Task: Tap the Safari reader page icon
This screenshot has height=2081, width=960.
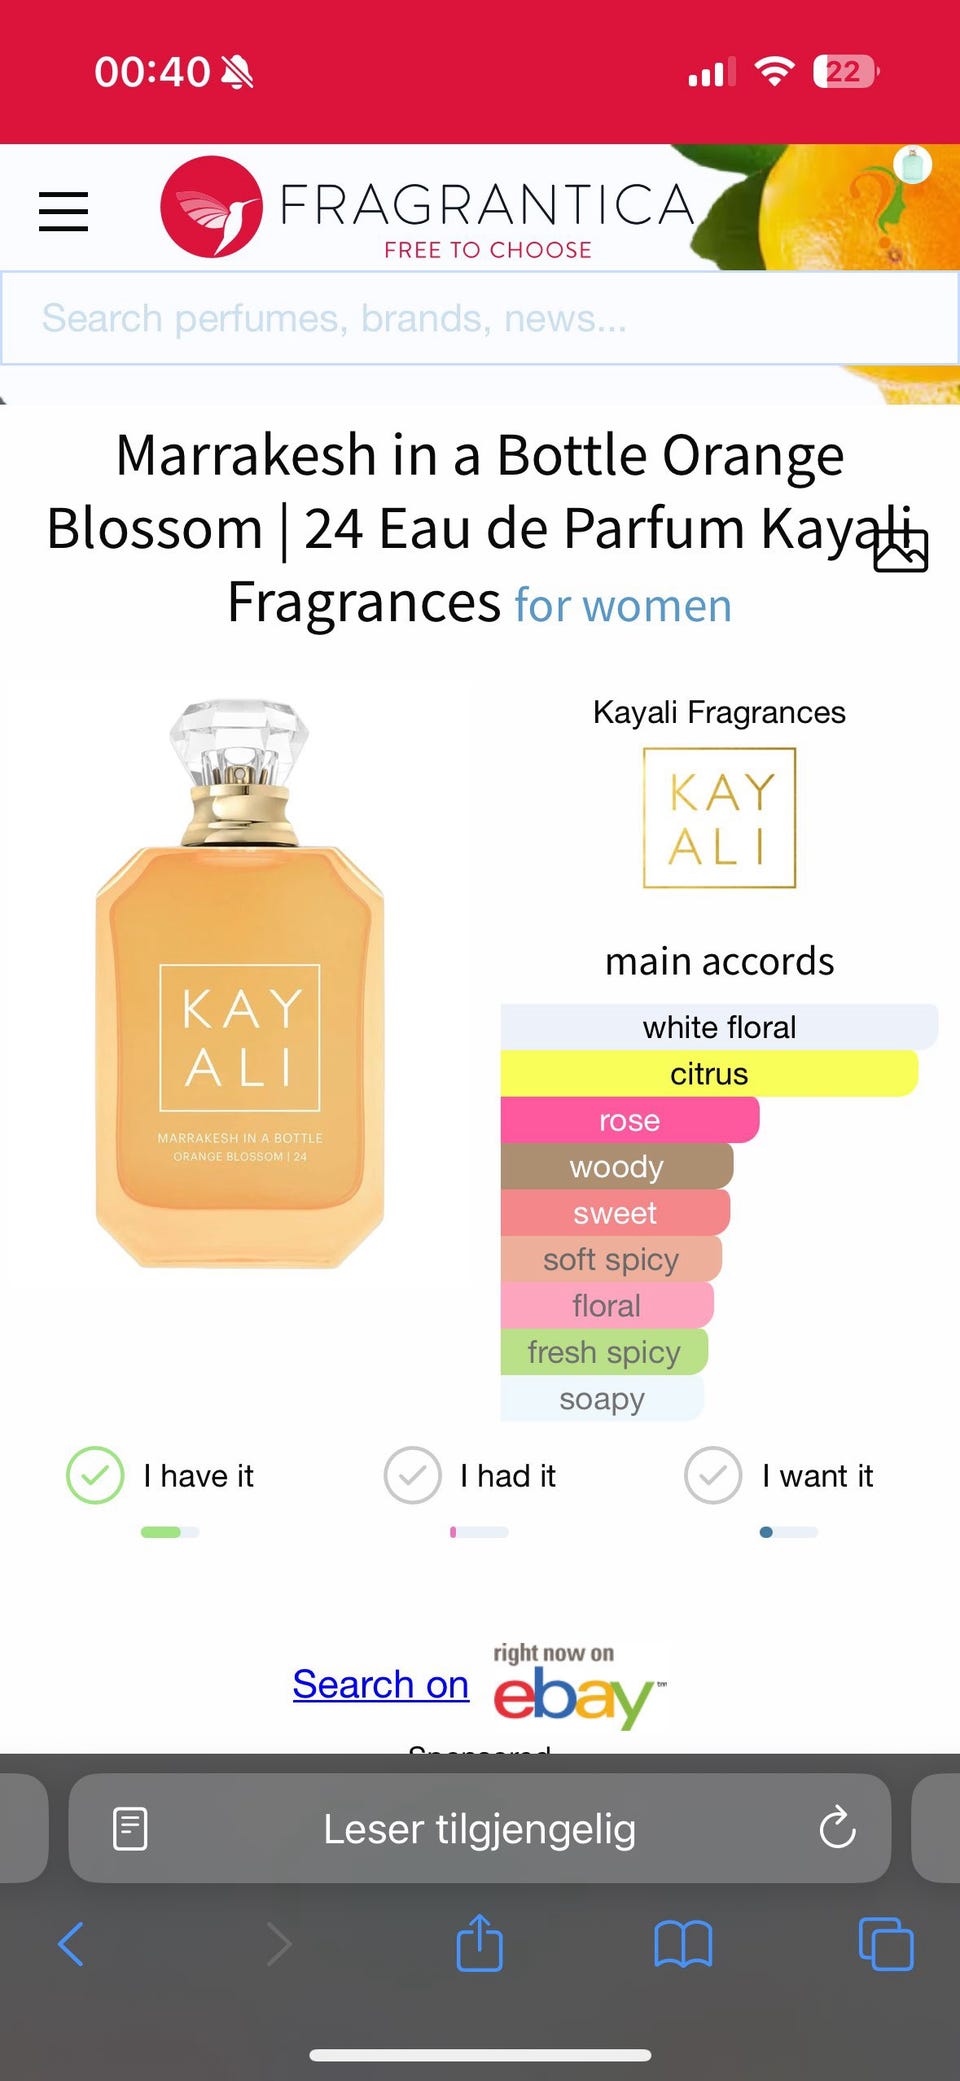Action: [130, 1829]
